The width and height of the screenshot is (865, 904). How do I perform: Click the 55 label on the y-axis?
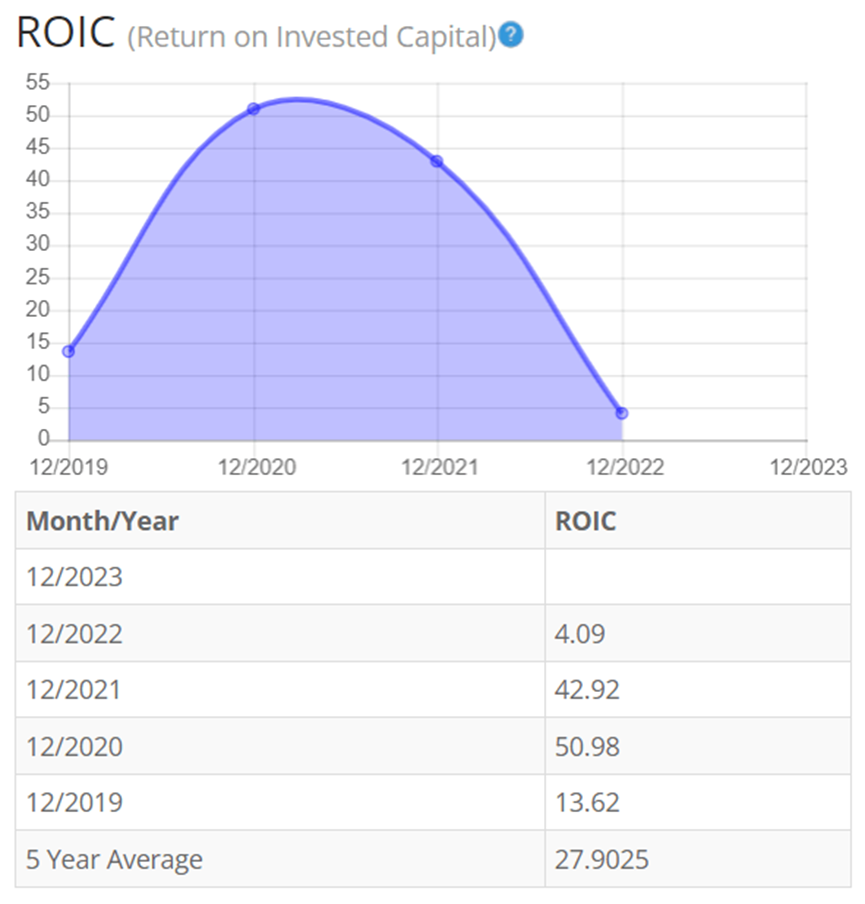37,83
